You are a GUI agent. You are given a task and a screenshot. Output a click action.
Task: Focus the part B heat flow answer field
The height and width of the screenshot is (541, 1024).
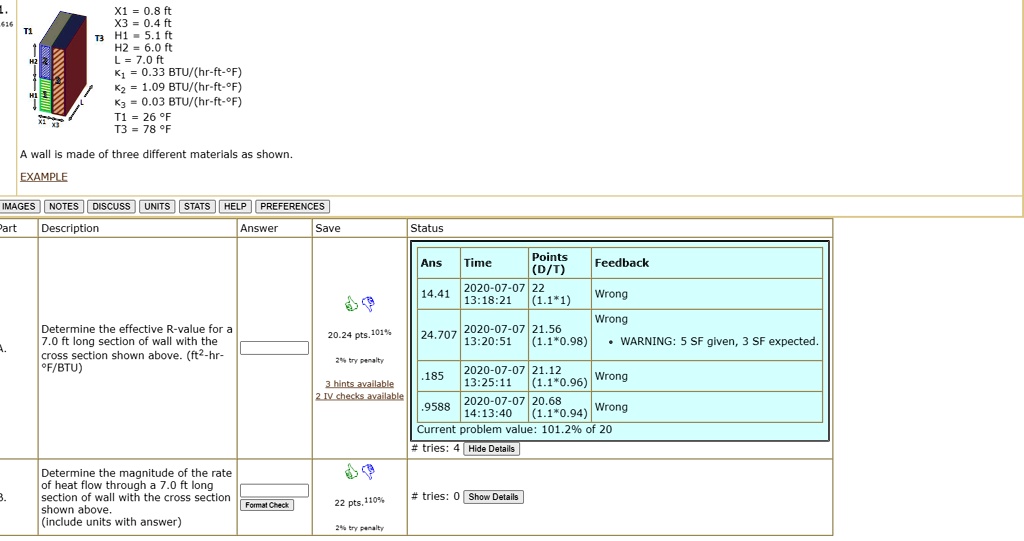pyautogui.click(x=268, y=490)
